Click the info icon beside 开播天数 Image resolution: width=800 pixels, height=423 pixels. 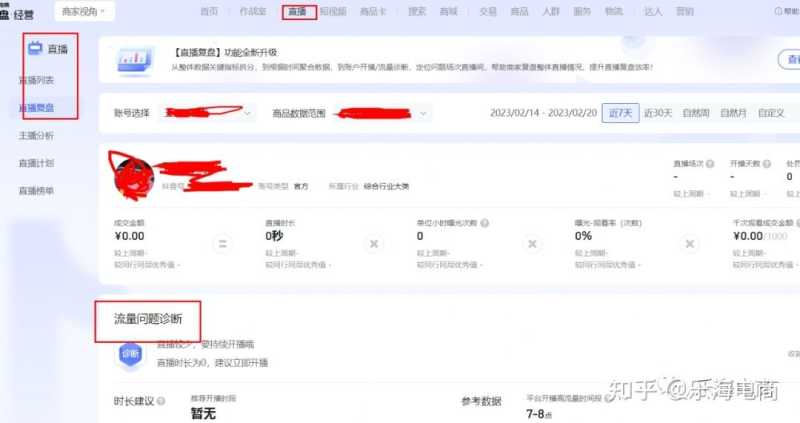click(x=766, y=164)
